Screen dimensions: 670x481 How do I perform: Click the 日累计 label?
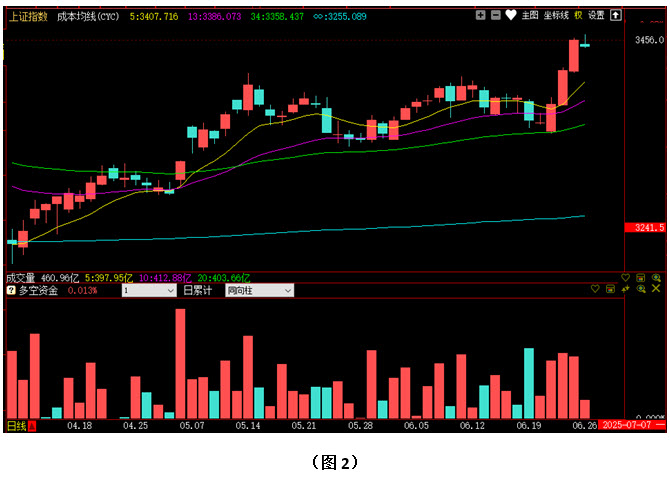click(x=197, y=290)
